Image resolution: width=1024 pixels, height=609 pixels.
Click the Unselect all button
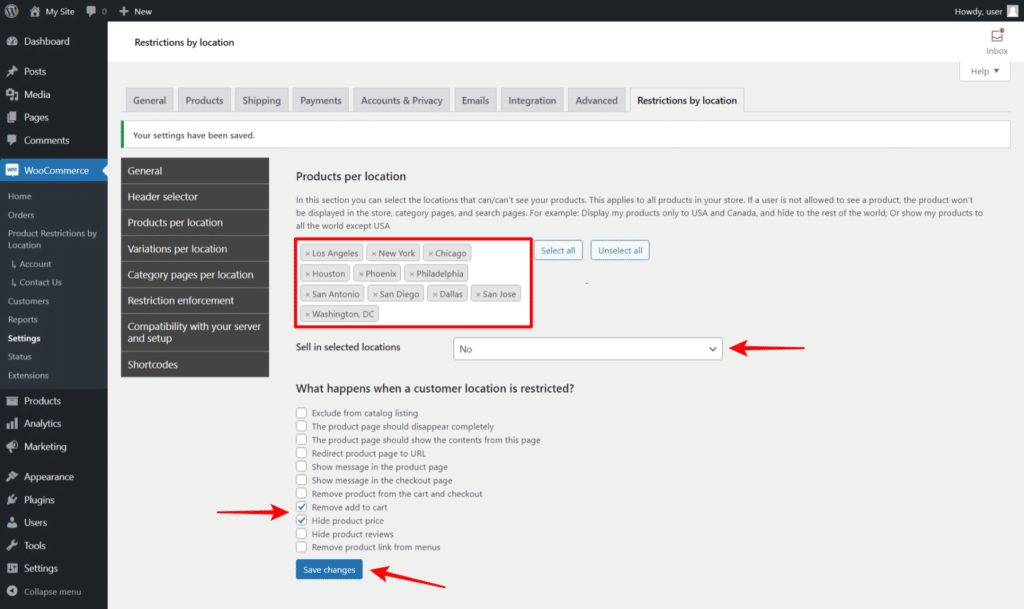pyautogui.click(x=620, y=251)
